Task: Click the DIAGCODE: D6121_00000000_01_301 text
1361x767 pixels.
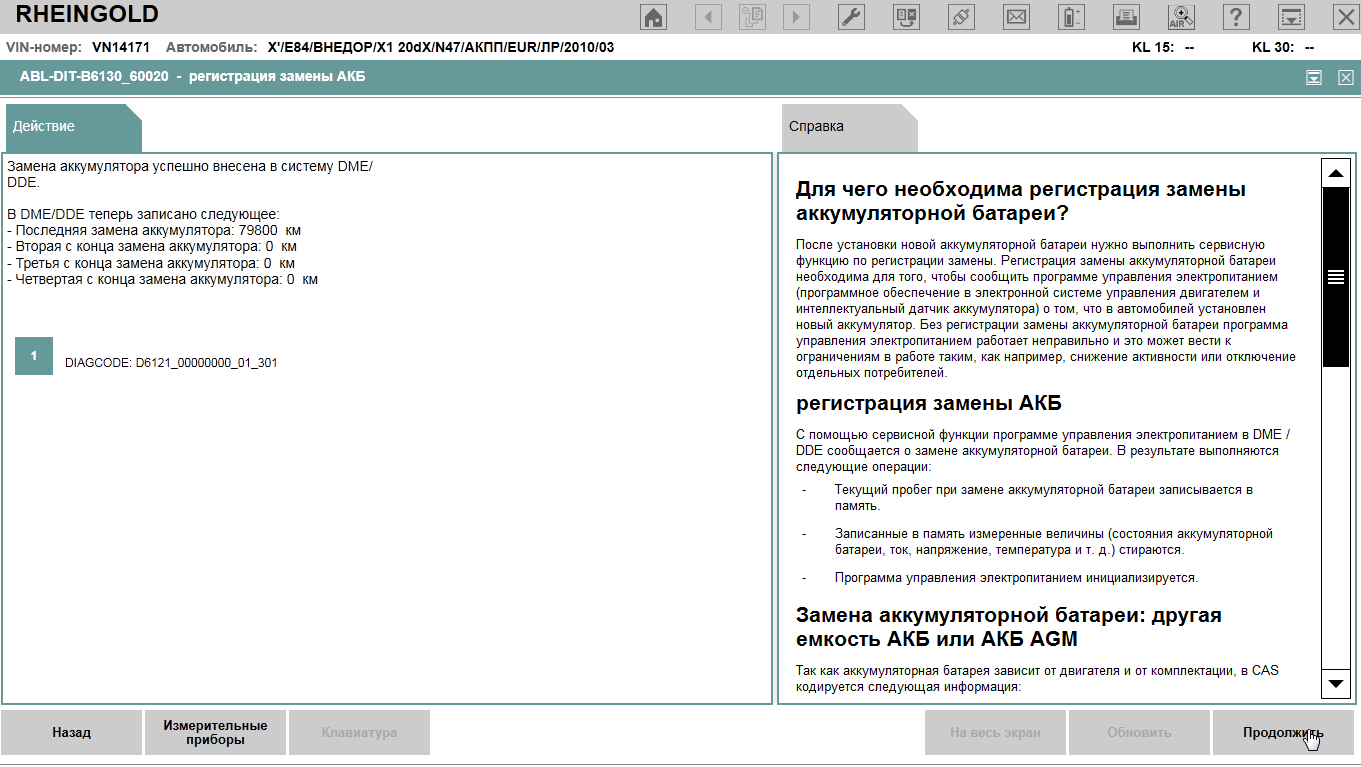Action: click(x=171, y=363)
